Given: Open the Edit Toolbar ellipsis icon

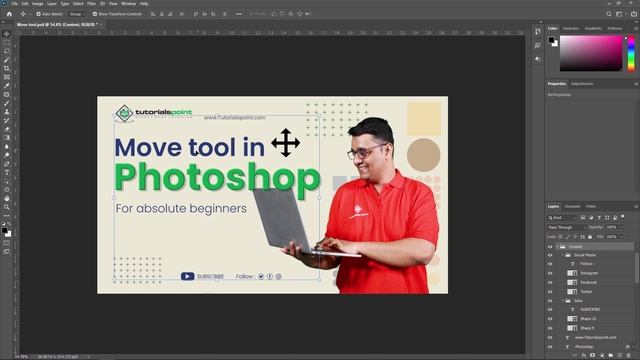Looking at the screenshot, I should pos(7,216).
